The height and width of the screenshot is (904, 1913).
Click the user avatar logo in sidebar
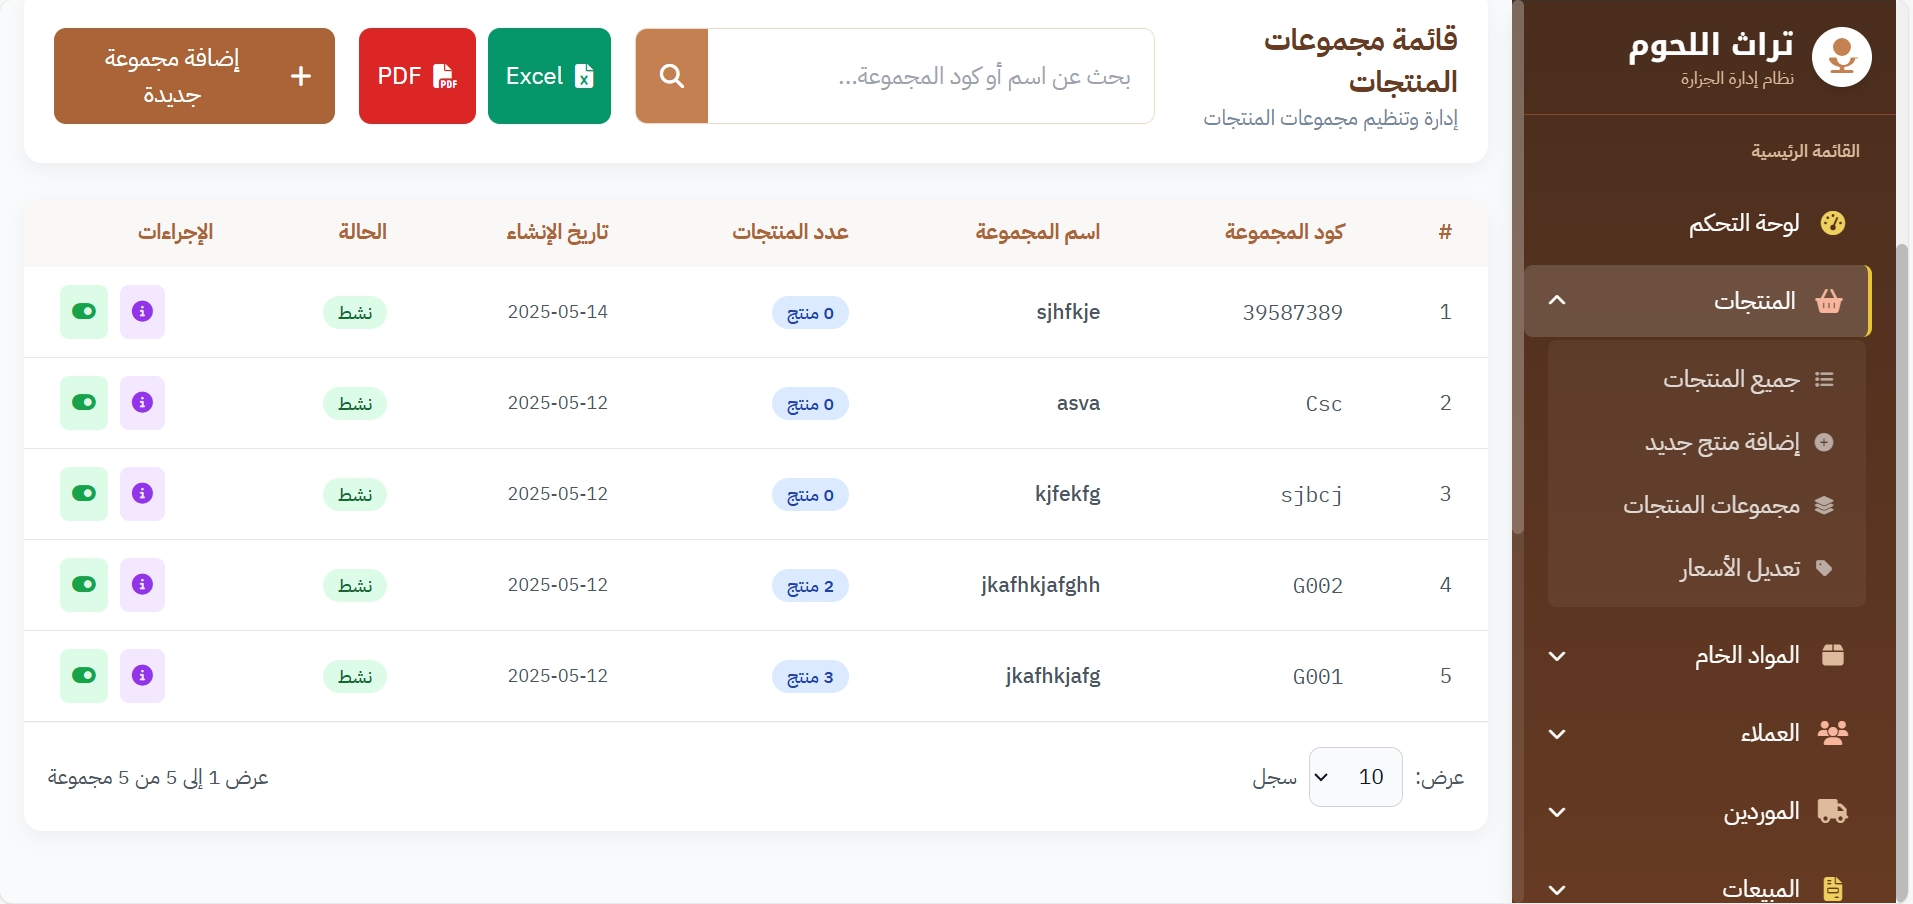point(1841,58)
